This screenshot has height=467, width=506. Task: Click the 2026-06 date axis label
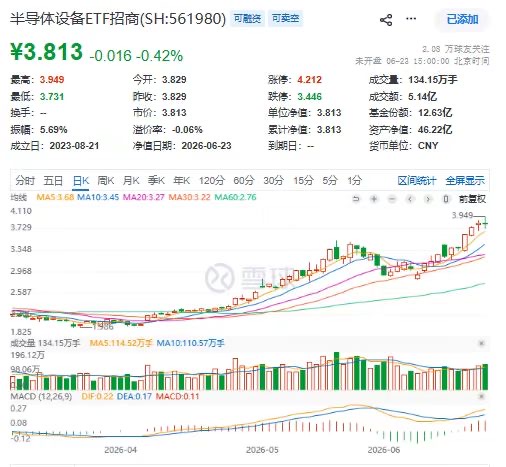(x=384, y=450)
